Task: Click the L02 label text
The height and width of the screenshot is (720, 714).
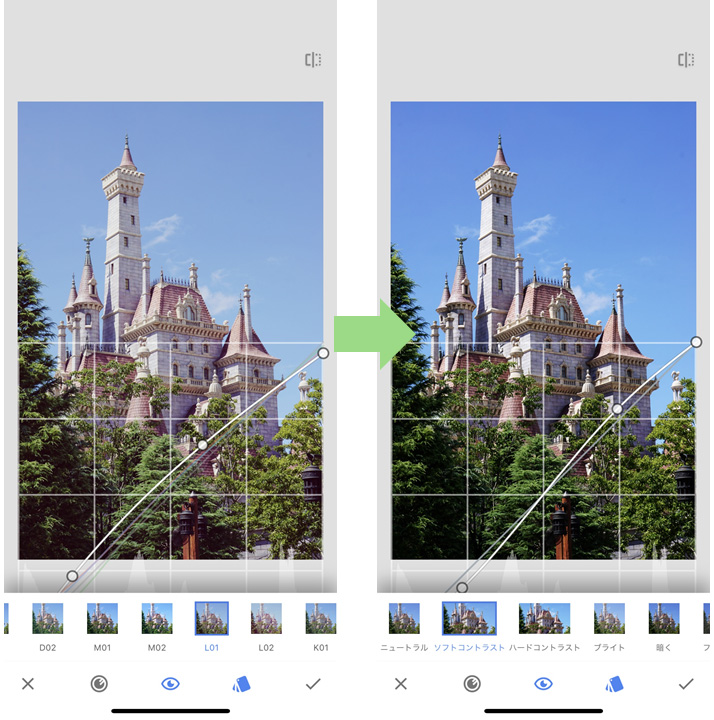Action: coord(266,648)
